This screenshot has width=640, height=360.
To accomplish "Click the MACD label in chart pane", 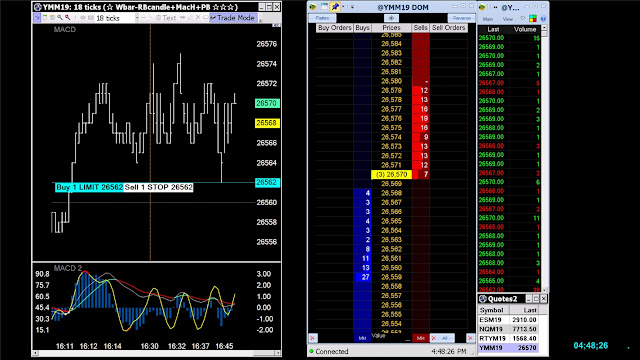I will coord(64,29).
